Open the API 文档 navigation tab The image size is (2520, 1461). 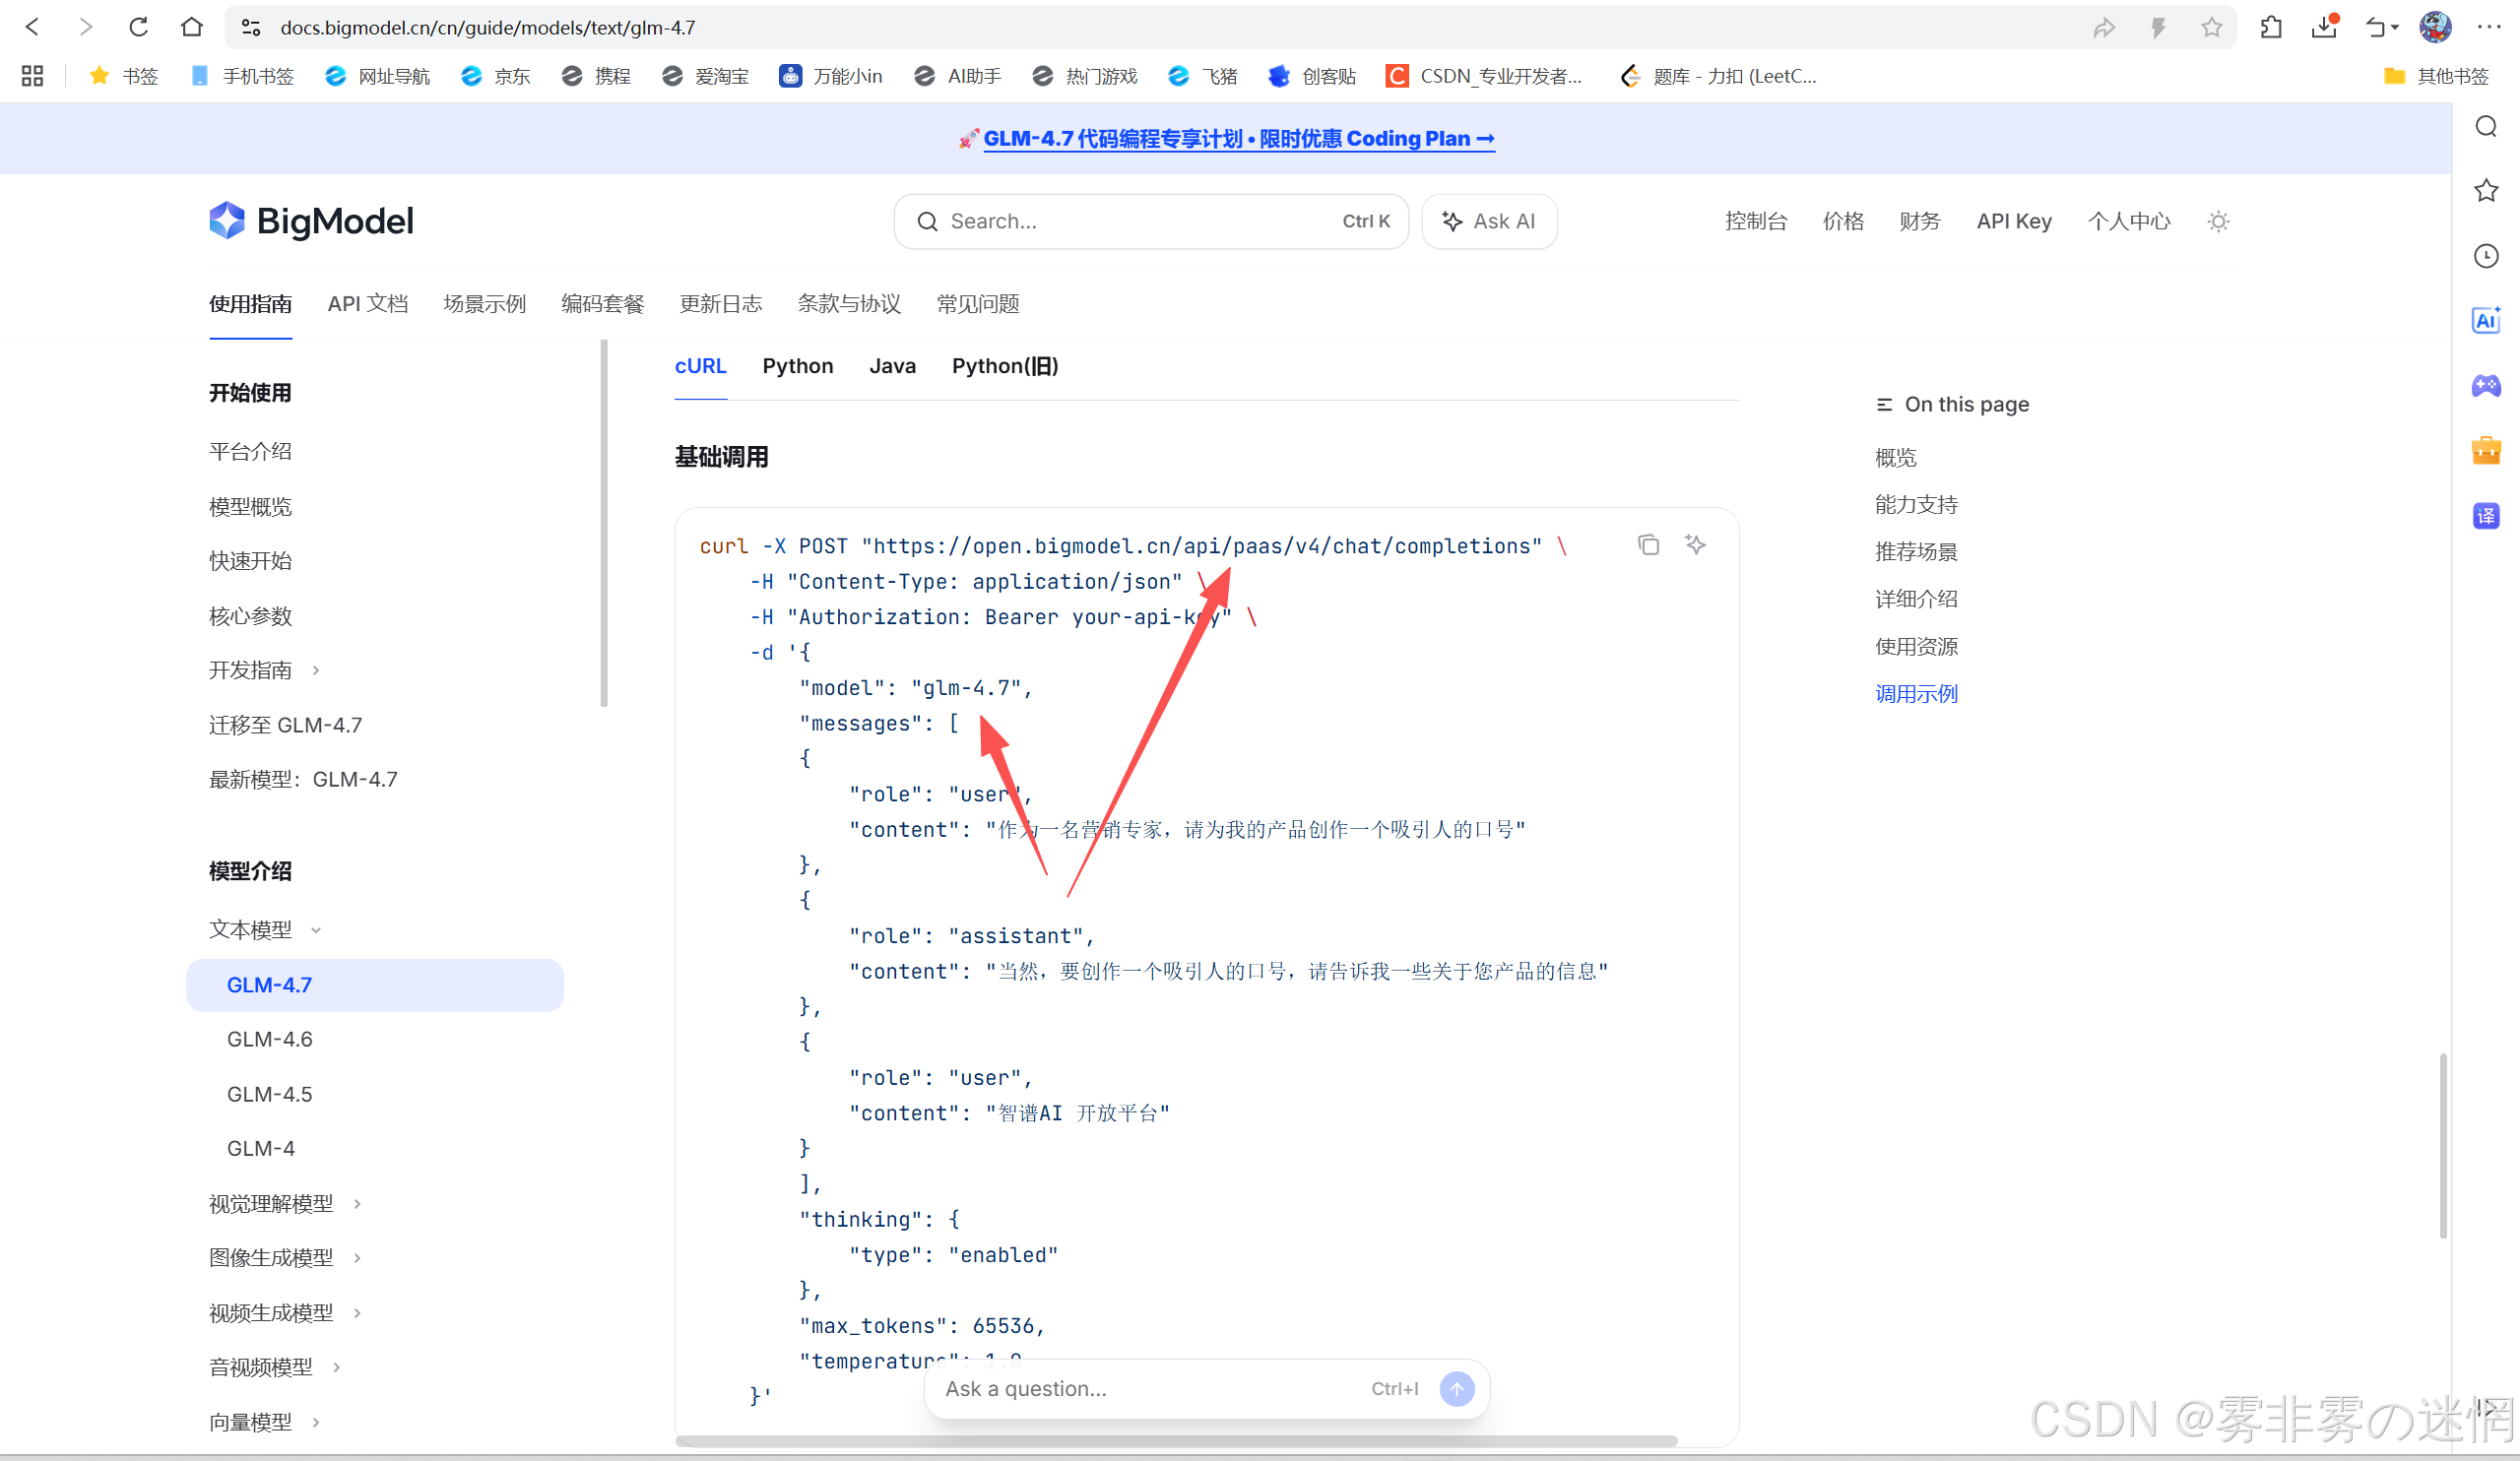coord(367,304)
